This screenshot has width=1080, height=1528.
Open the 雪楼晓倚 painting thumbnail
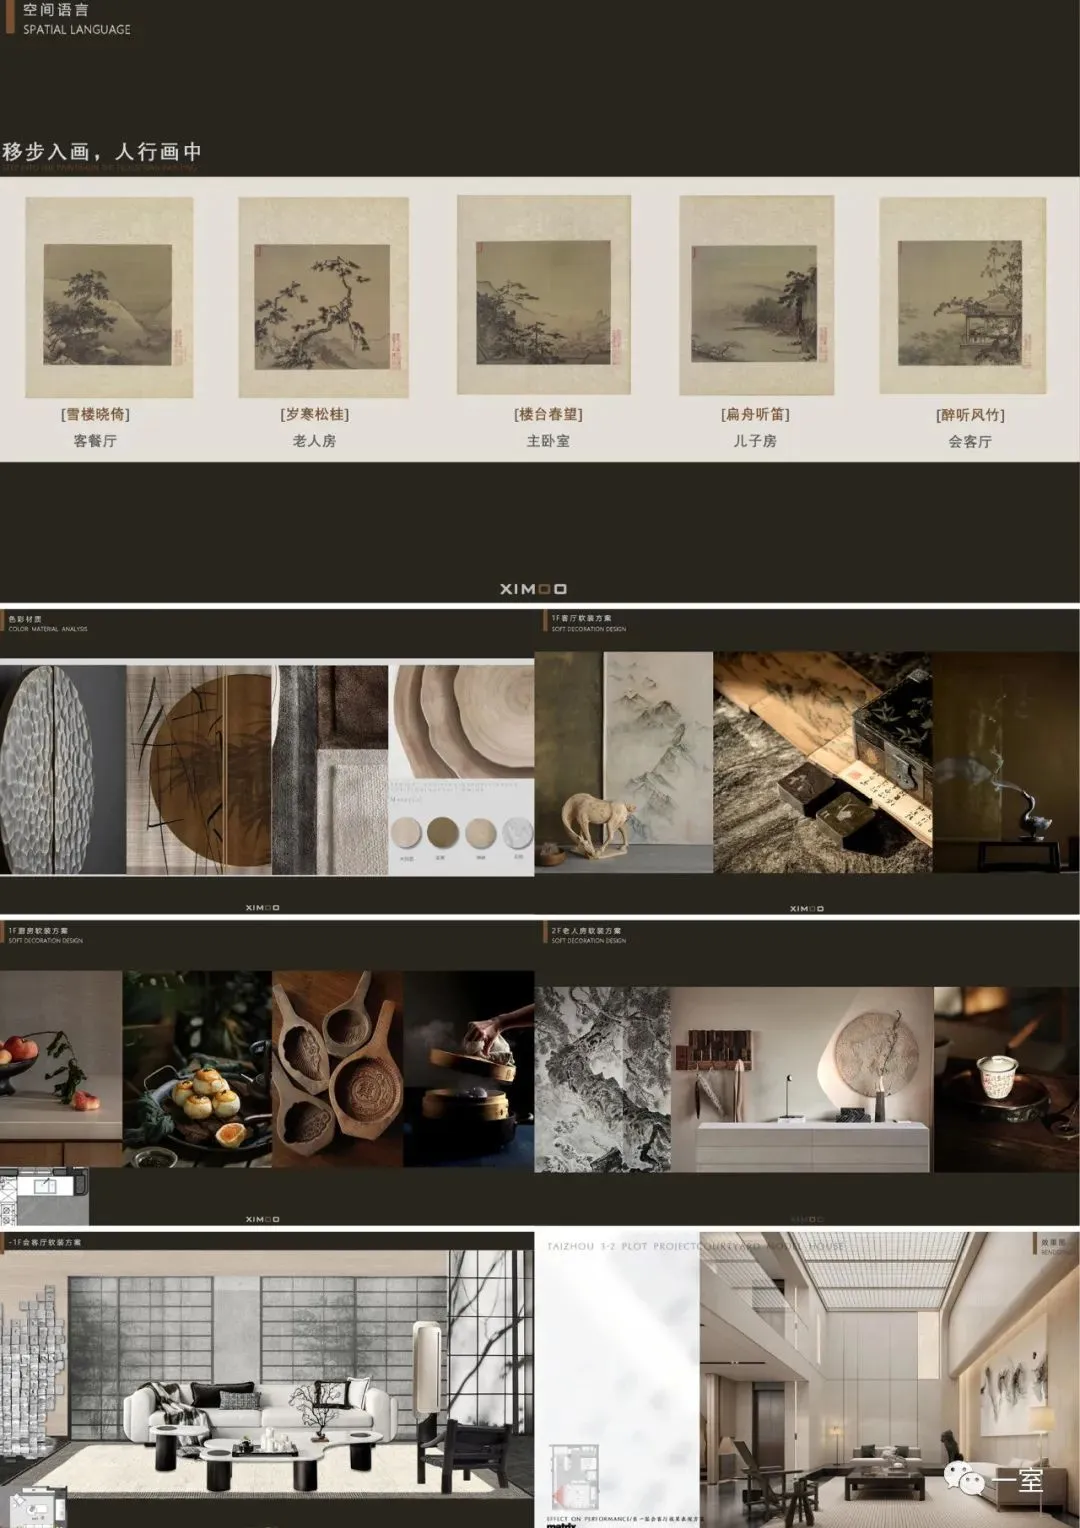pos(109,296)
